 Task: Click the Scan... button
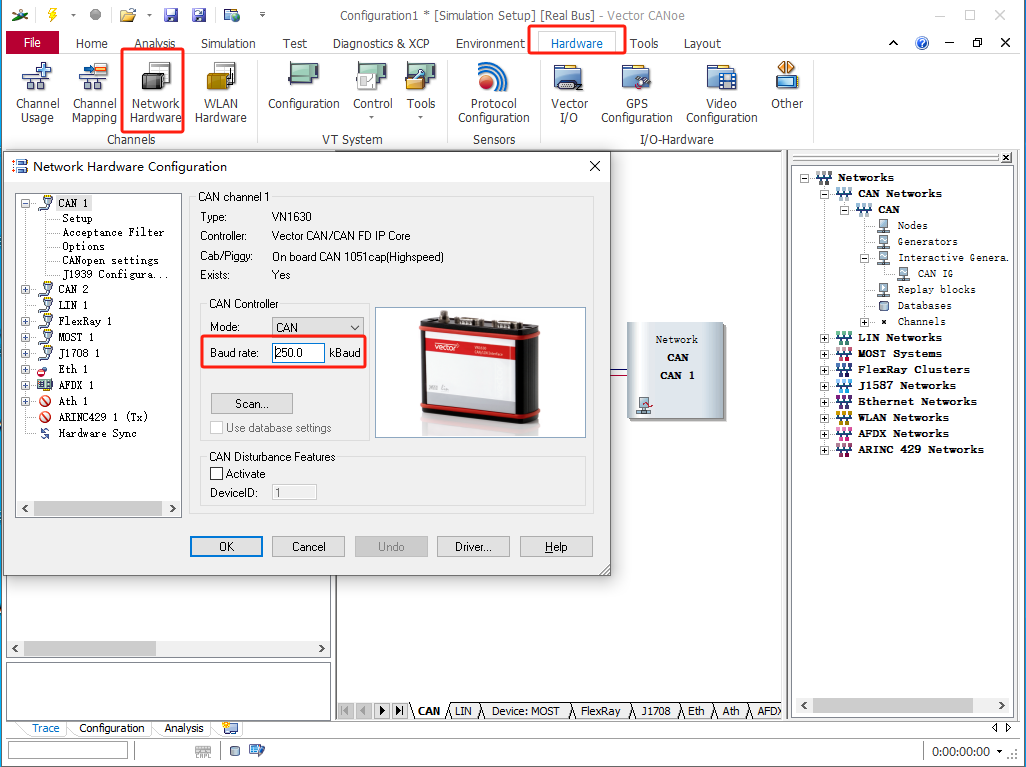(x=252, y=404)
